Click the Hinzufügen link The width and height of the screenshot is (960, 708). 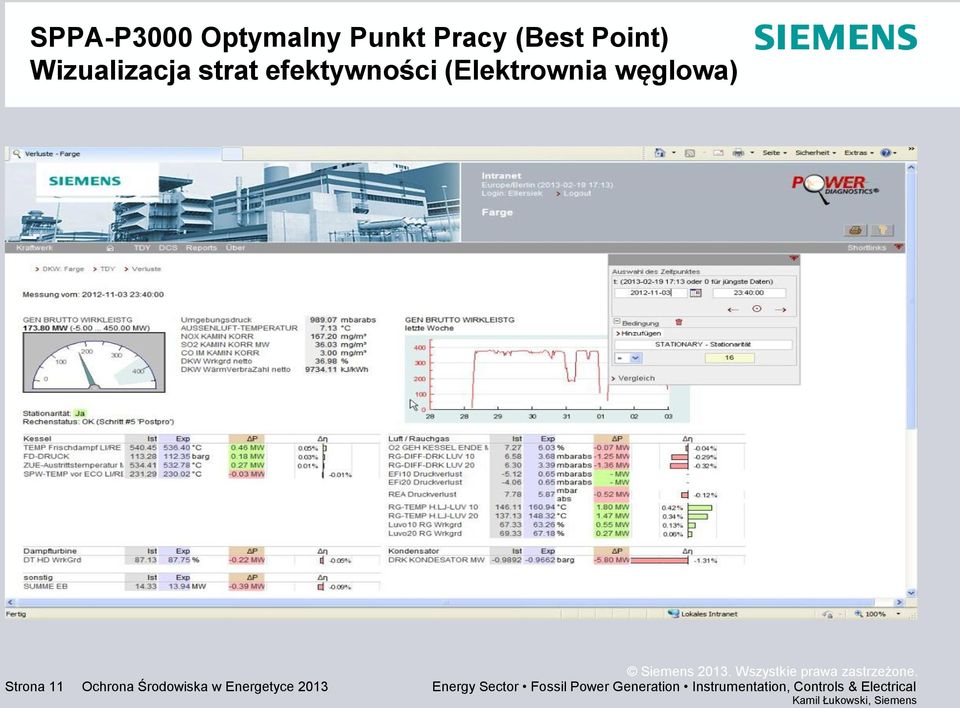click(x=639, y=334)
